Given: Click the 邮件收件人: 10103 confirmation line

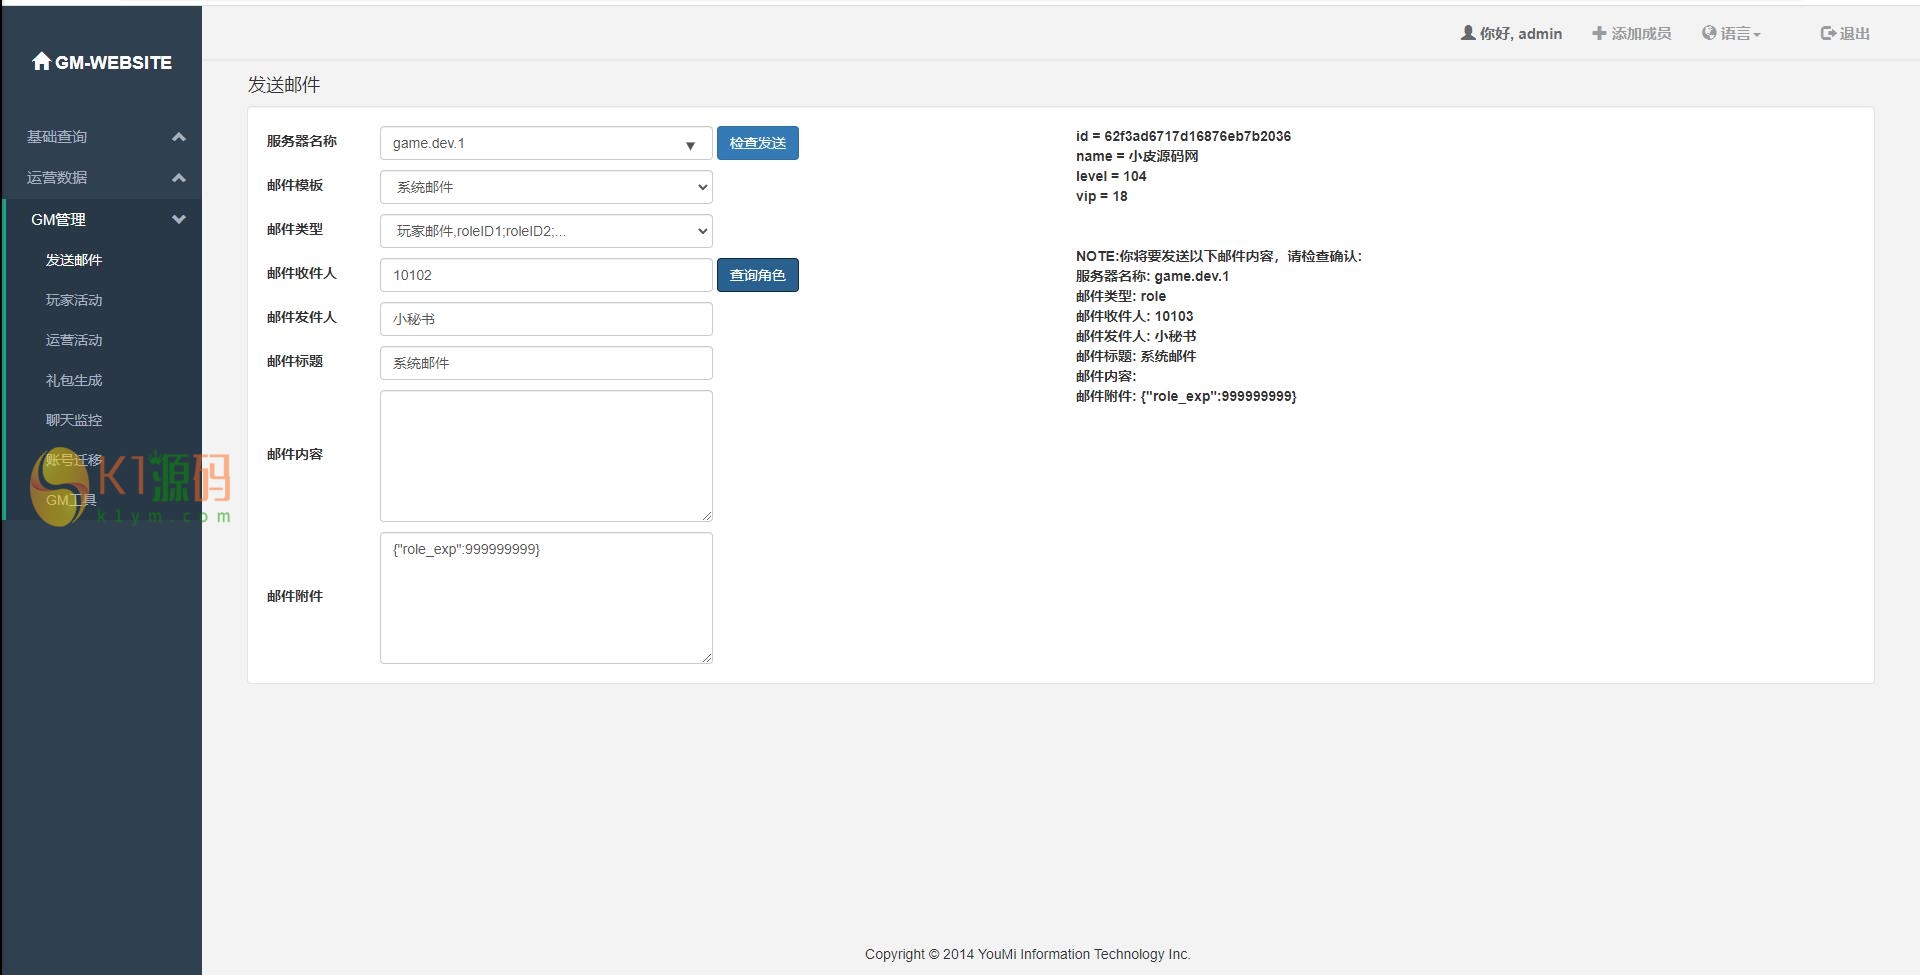Looking at the screenshot, I should coord(1135,316).
